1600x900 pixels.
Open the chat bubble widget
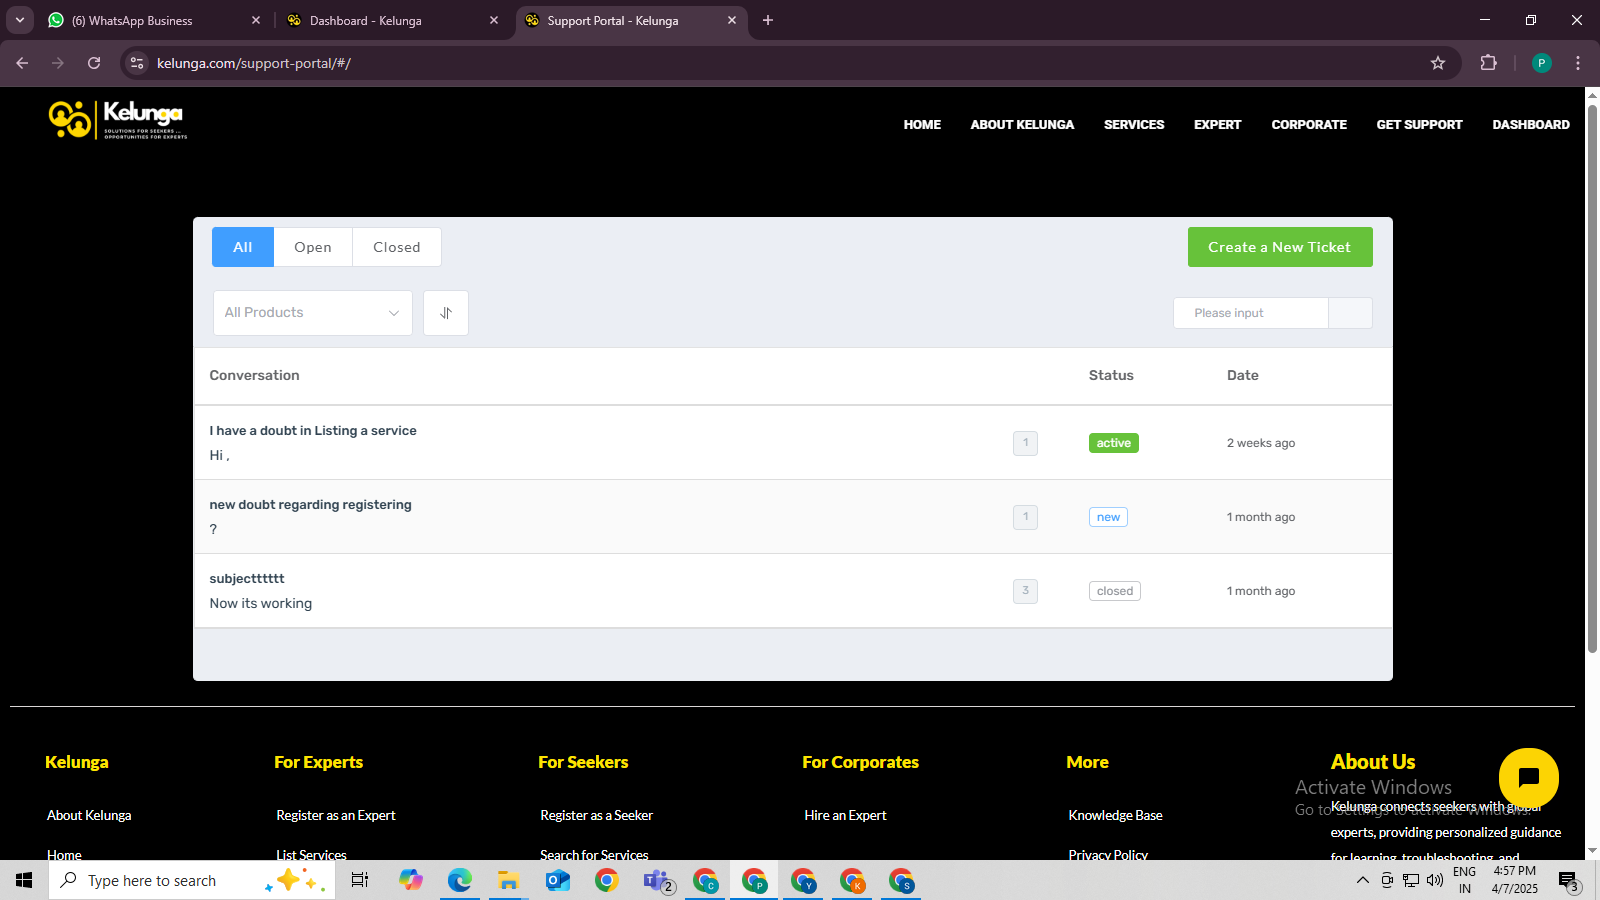coord(1528,777)
